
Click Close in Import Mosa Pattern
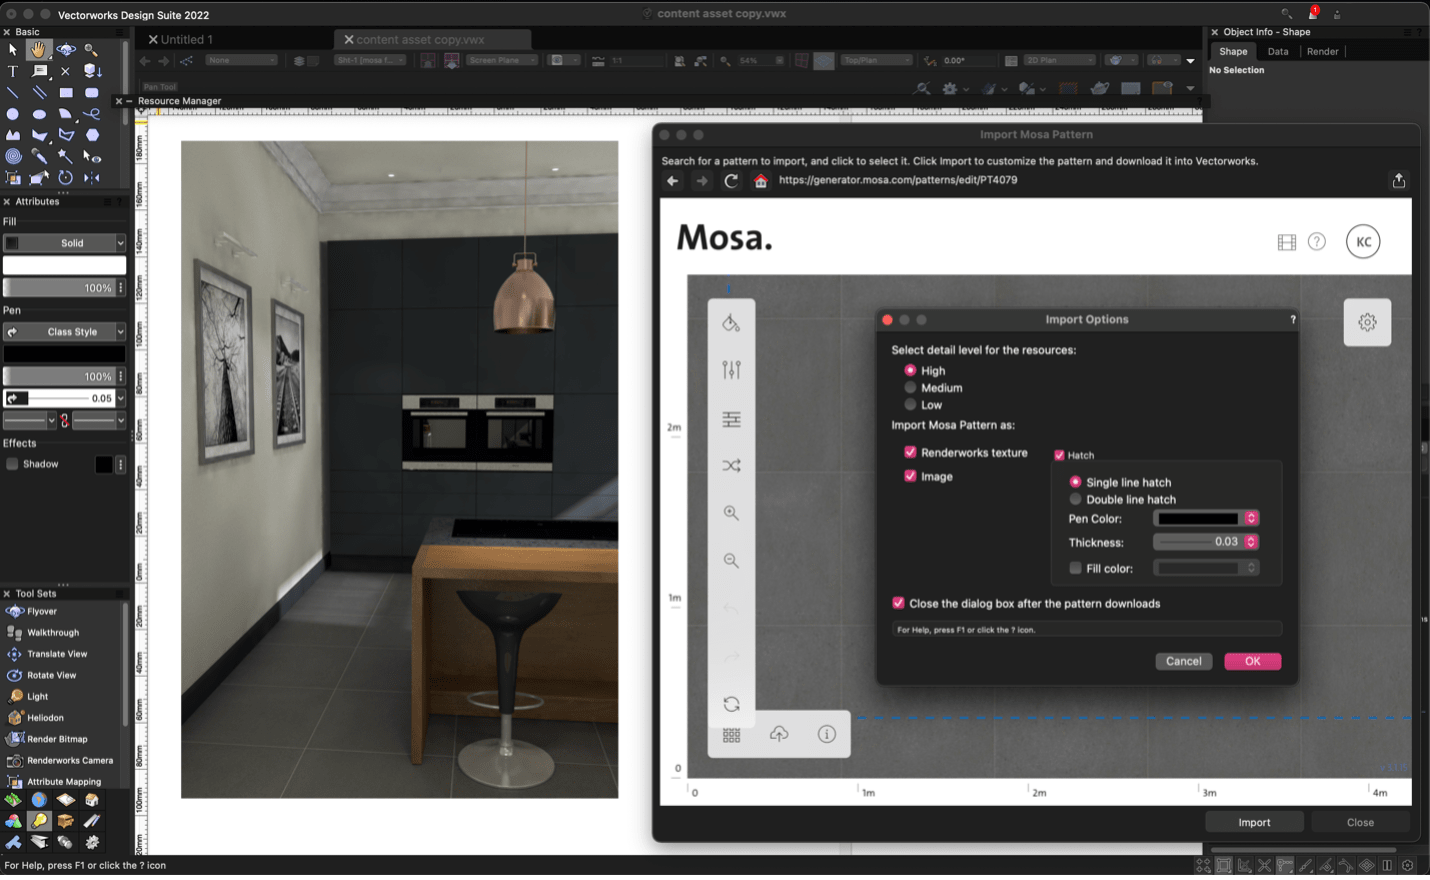pyautogui.click(x=1360, y=823)
